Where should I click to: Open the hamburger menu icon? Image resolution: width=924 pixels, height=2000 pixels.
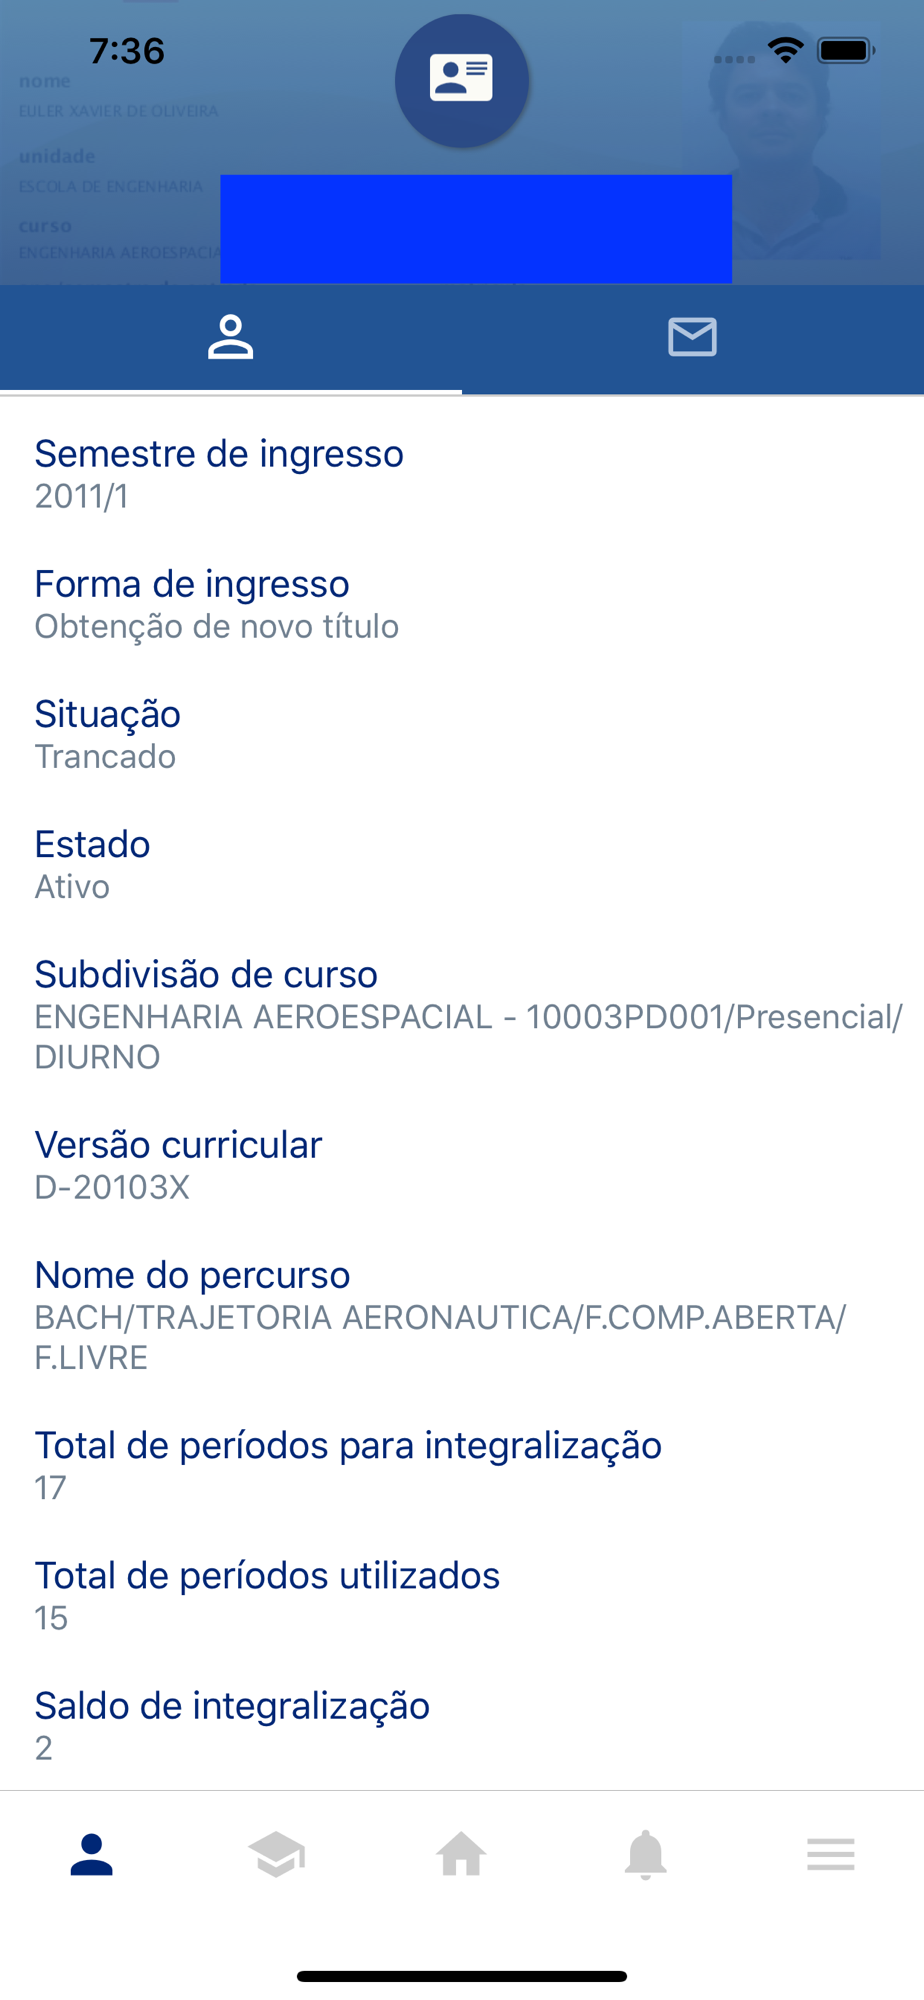(x=830, y=1855)
